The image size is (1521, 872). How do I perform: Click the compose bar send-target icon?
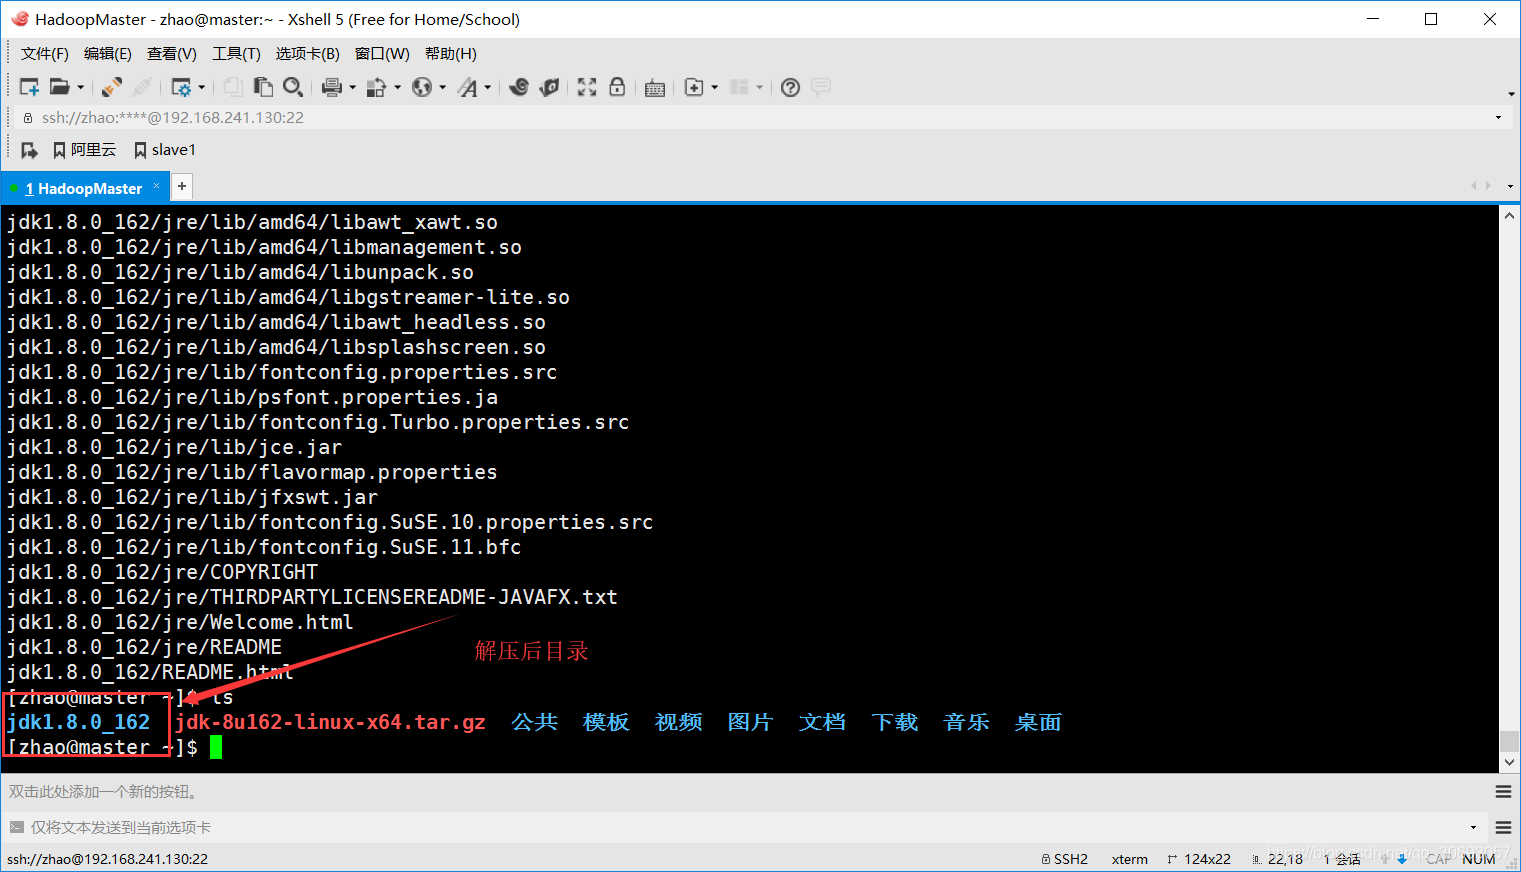pyautogui.click(x=16, y=827)
